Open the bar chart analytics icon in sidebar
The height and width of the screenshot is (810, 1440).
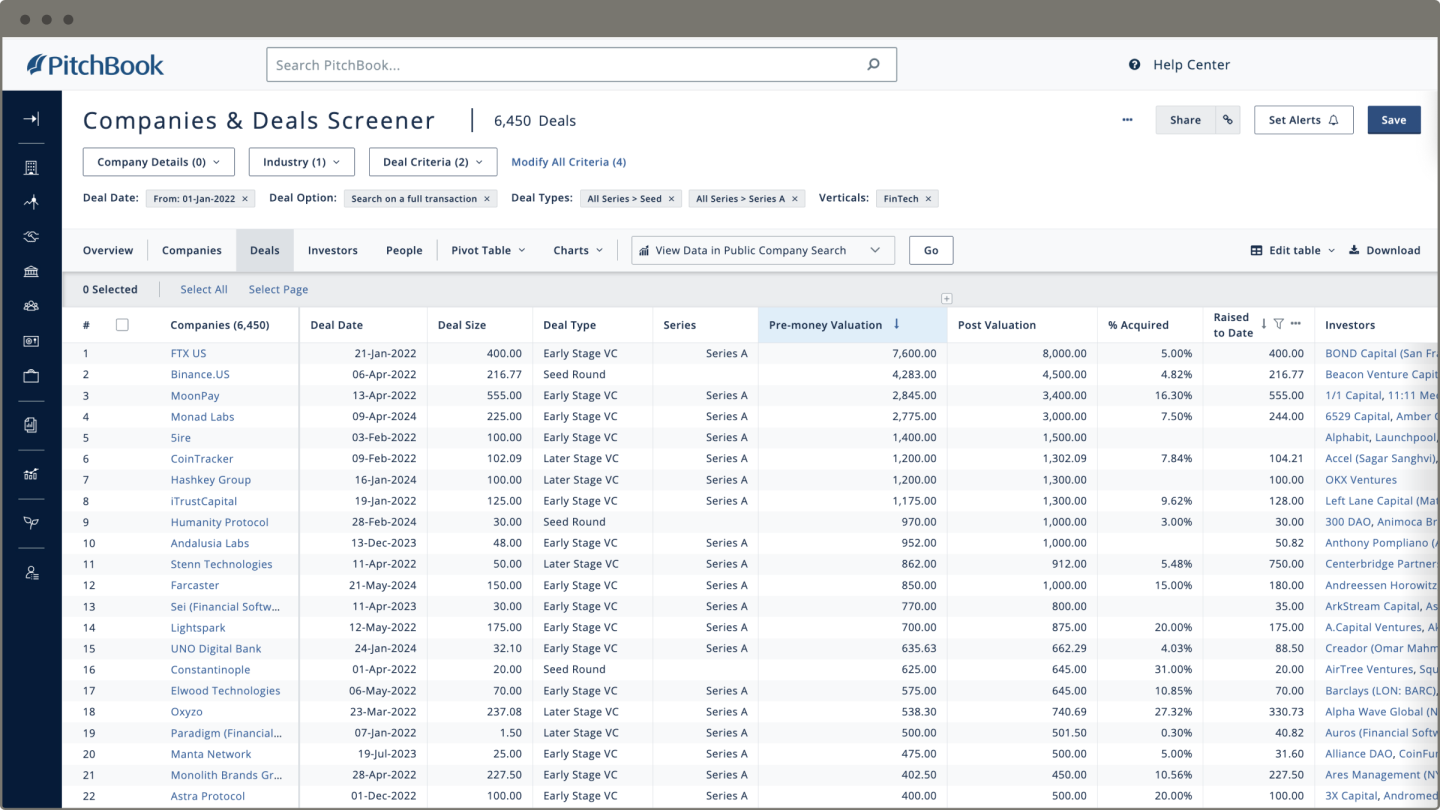31,474
